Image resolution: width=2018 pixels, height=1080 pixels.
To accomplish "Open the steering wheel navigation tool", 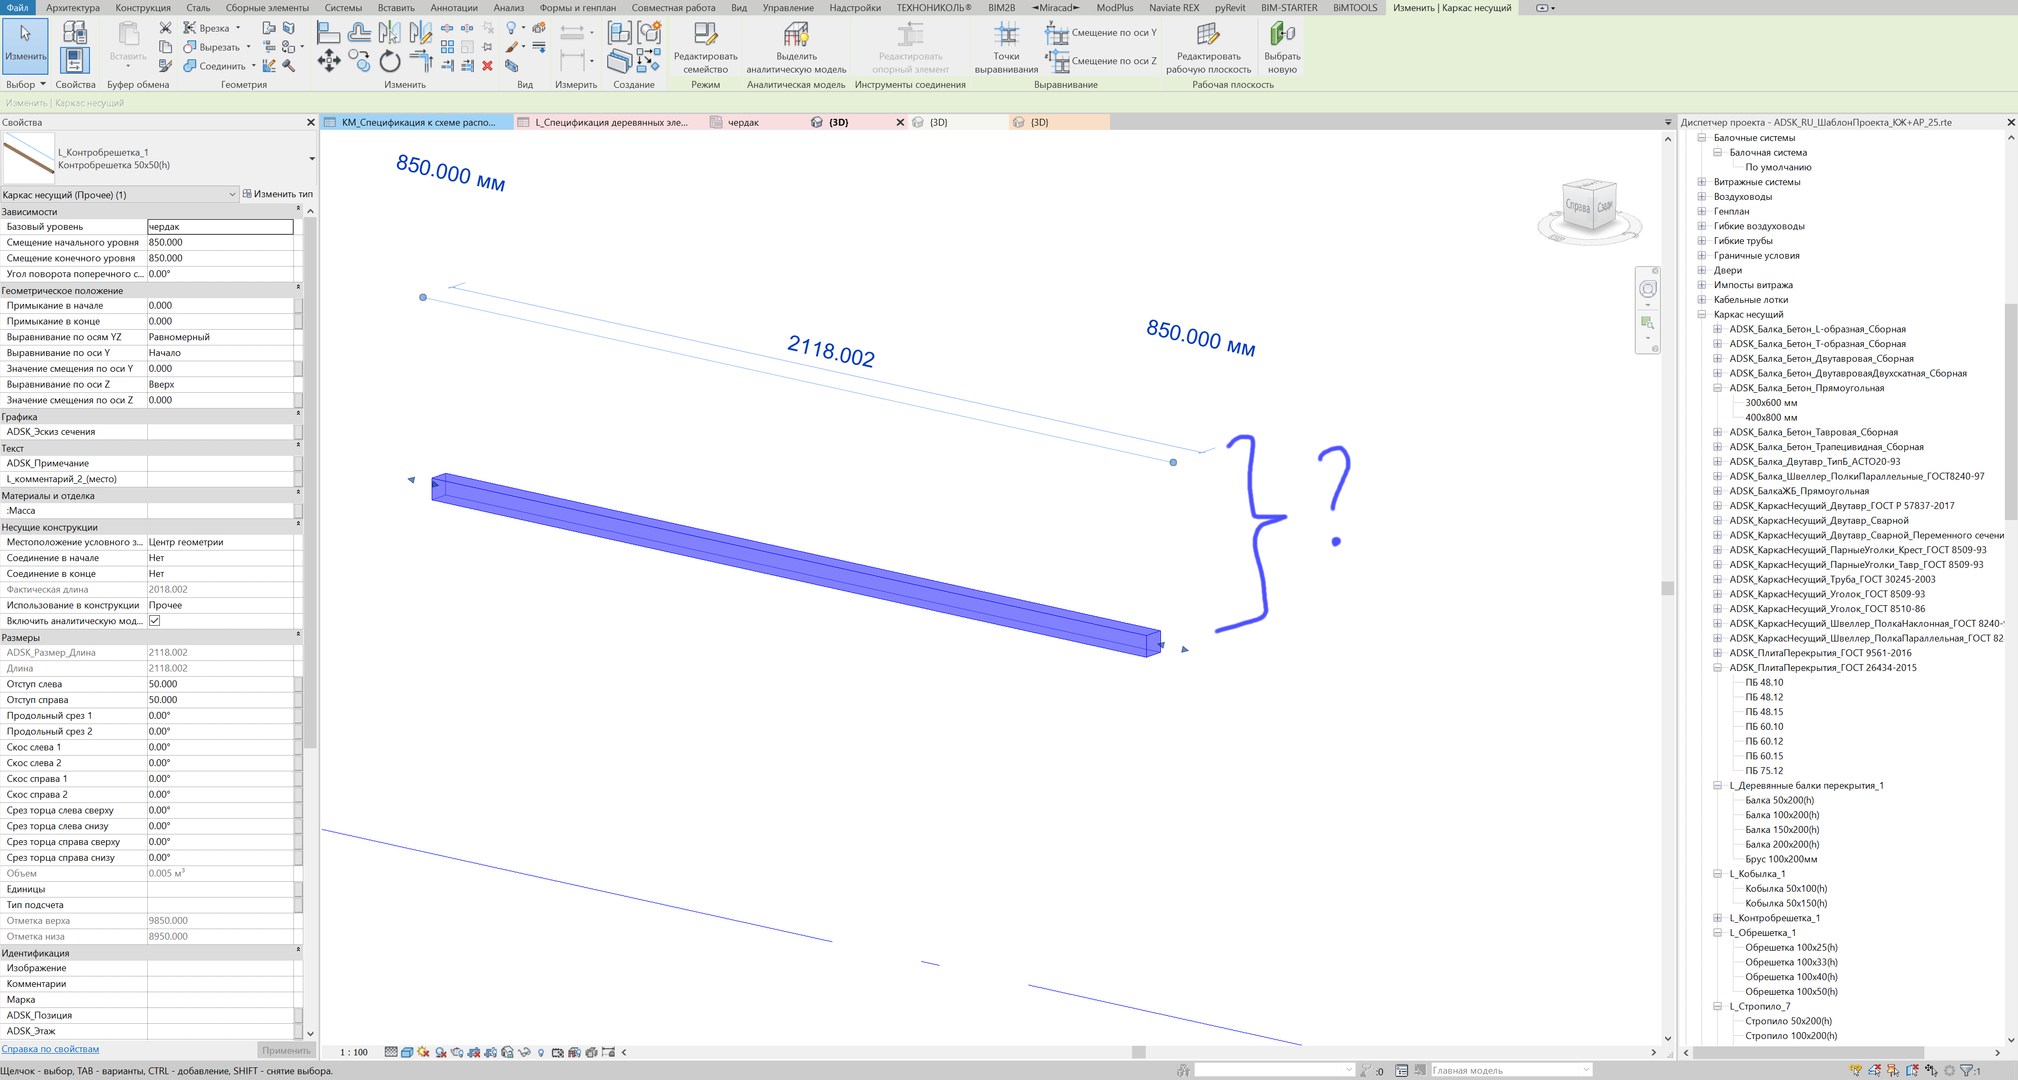I will [x=1648, y=289].
